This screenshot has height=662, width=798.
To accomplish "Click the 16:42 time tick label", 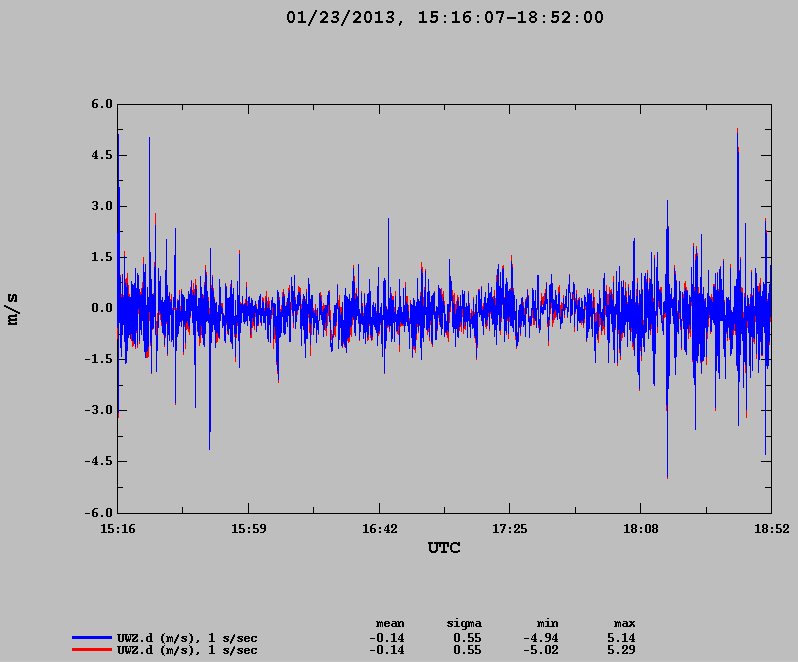I will [379, 529].
